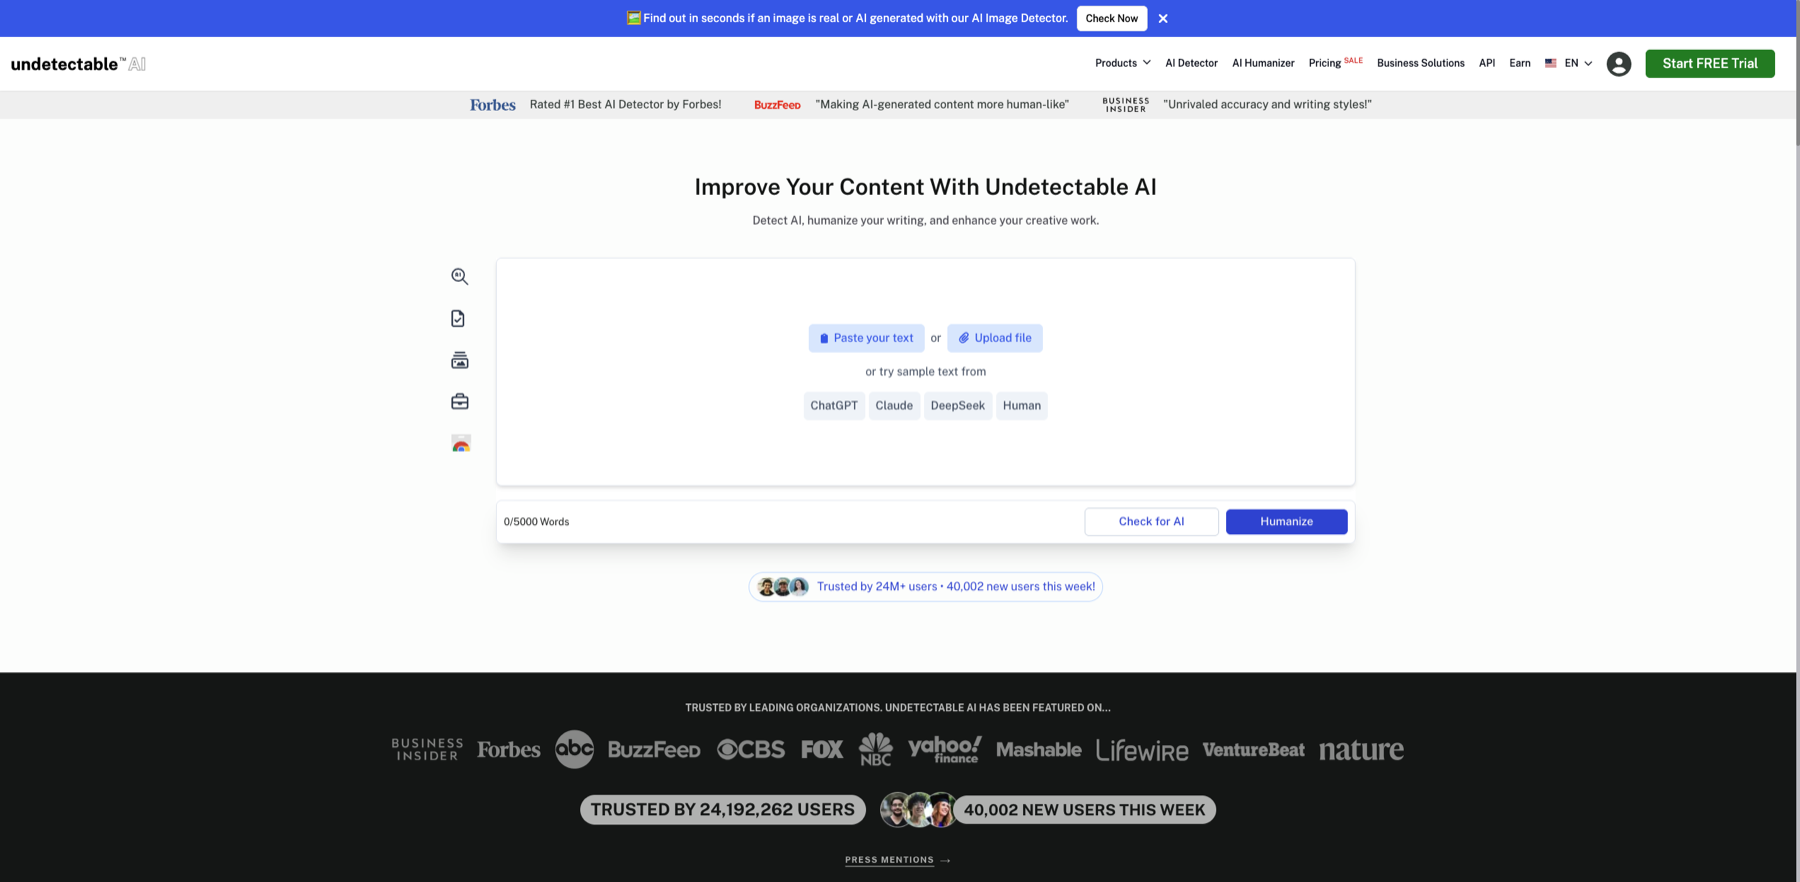Follow the Press Mentions link
1800x882 pixels.
click(x=897, y=860)
